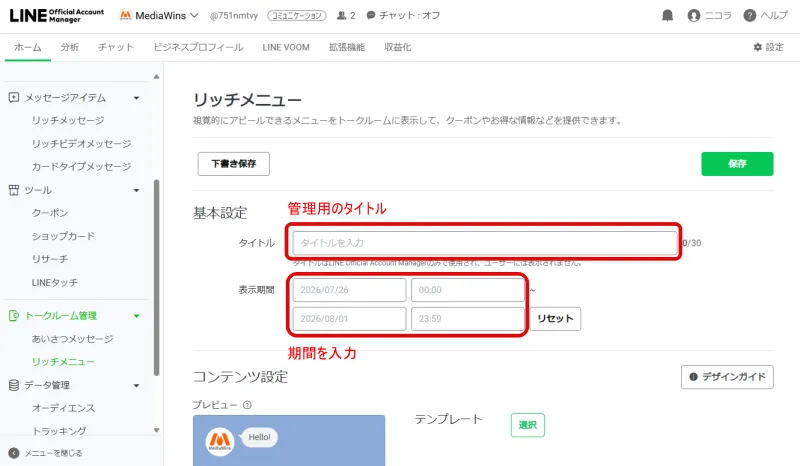Image resolution: width=800 pixels, height=466 pixels.
Task: Open リッチメッセージ in sidebar
Action: (68, 120)
